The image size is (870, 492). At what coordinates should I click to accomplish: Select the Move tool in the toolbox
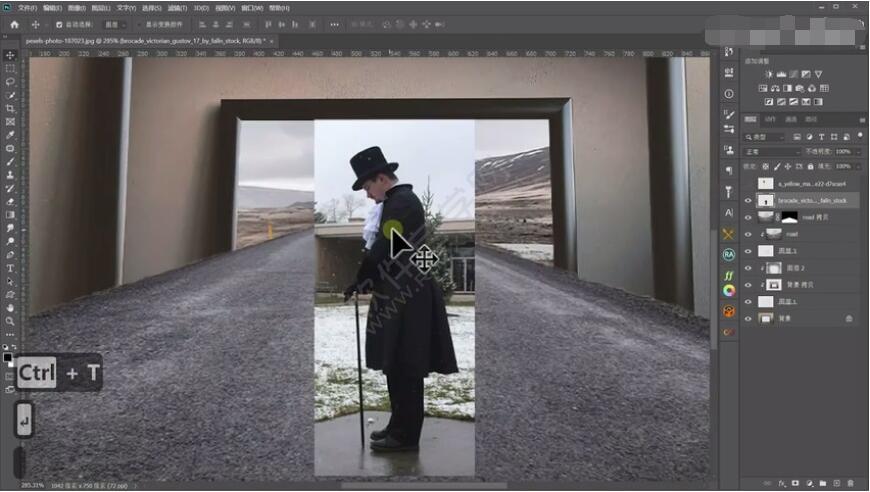click(x=10, y=55)
